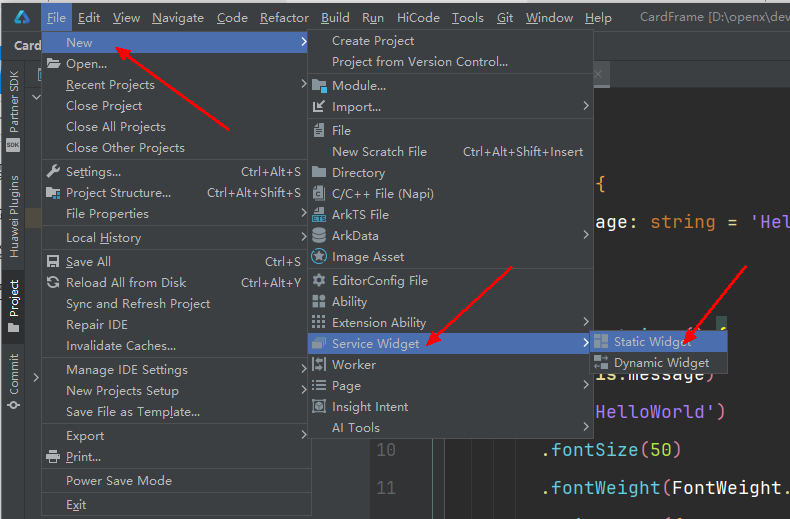This screenshot has width=790, height=519.
Task: Click the Module folder icon
Action: (319, 86)
